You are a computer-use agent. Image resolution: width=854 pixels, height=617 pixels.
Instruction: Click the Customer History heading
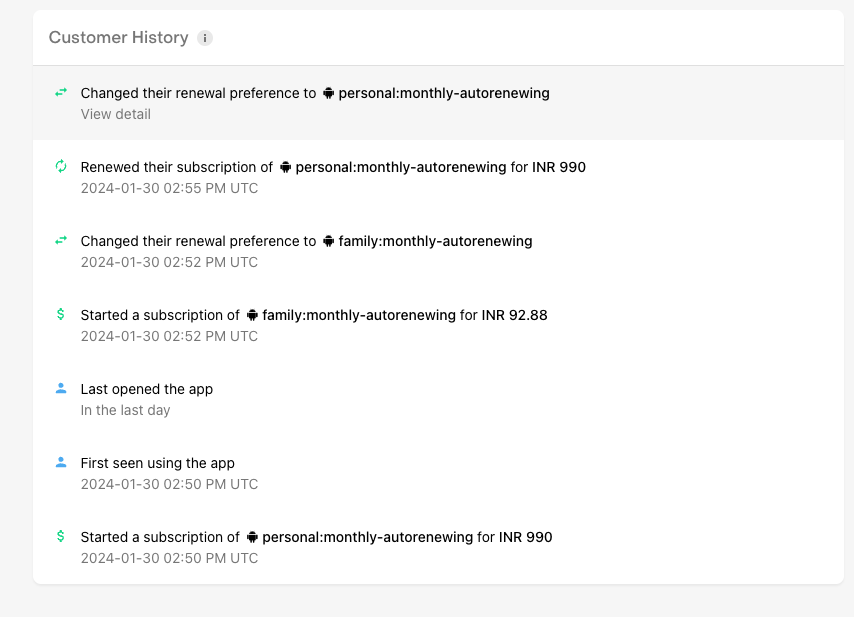point(118,38)
